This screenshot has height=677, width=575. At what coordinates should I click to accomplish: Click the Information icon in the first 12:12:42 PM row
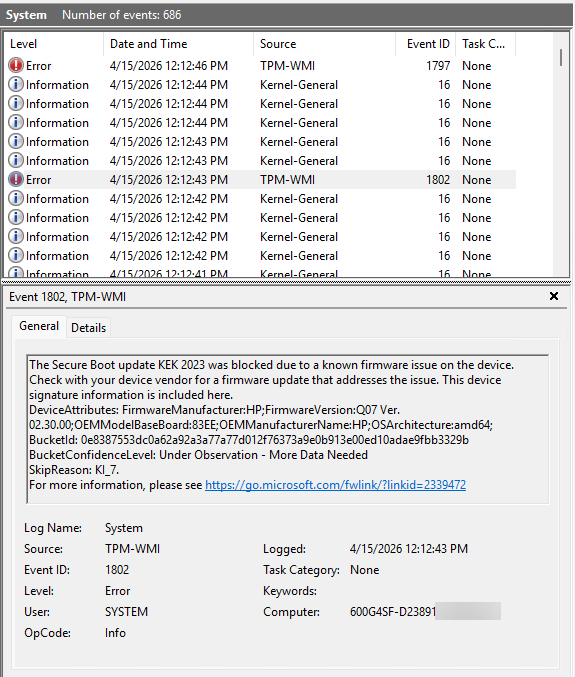pos(16,199)
